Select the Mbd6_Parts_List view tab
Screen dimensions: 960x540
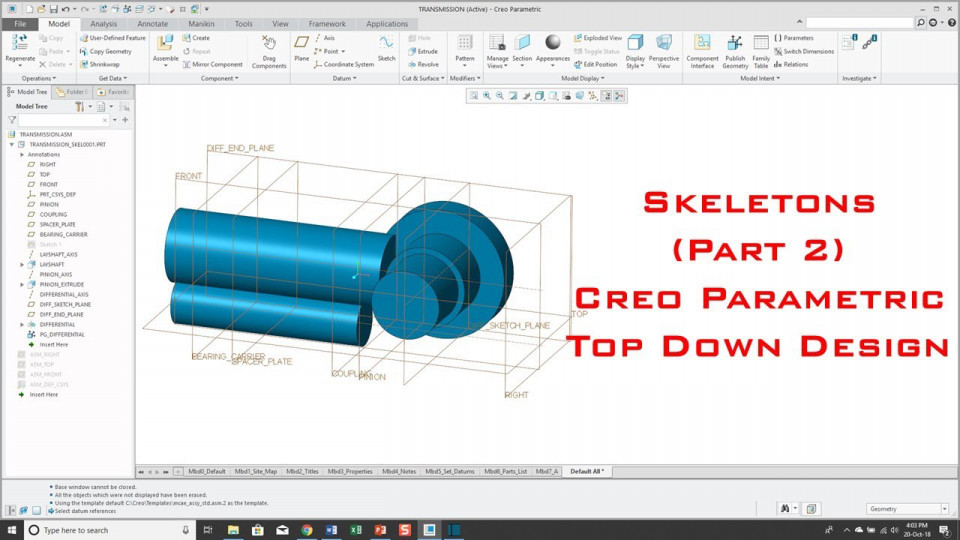point(506,471)
